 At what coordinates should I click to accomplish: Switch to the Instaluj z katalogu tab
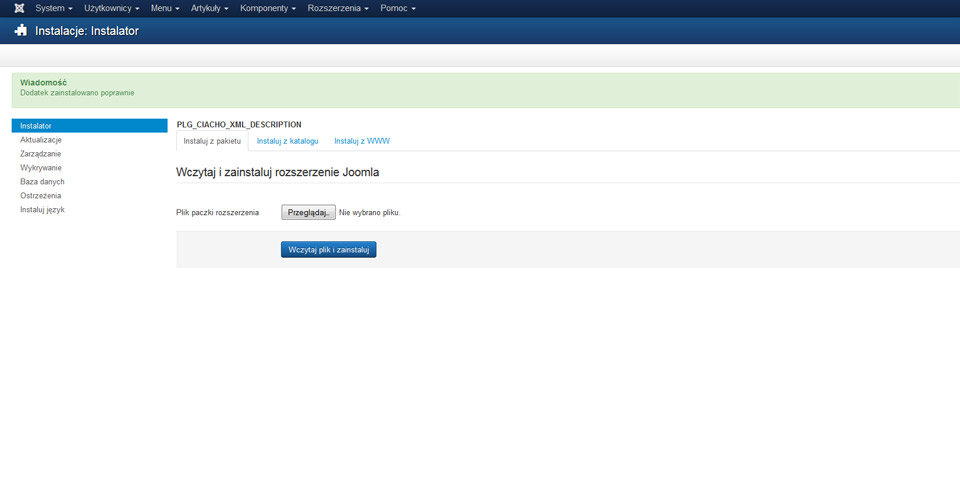coord(287,141)
